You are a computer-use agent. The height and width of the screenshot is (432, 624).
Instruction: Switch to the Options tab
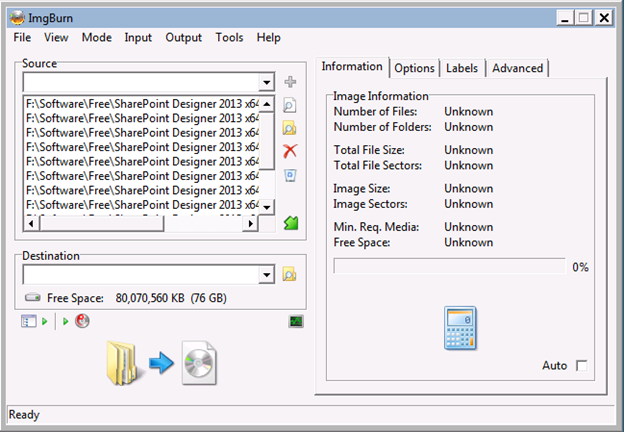[414, 68]
